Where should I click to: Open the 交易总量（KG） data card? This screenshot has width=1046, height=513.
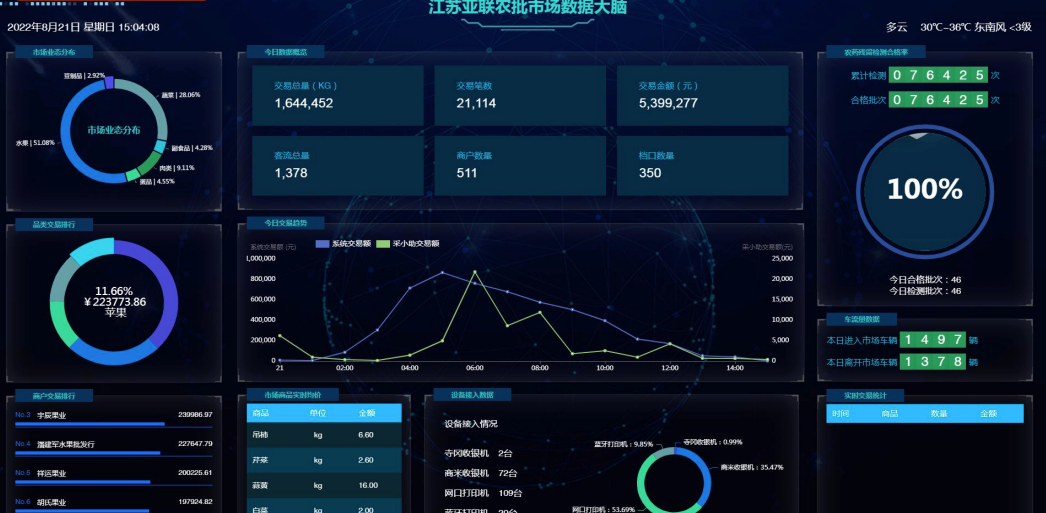pyautogui.click(x=338, y=95)
